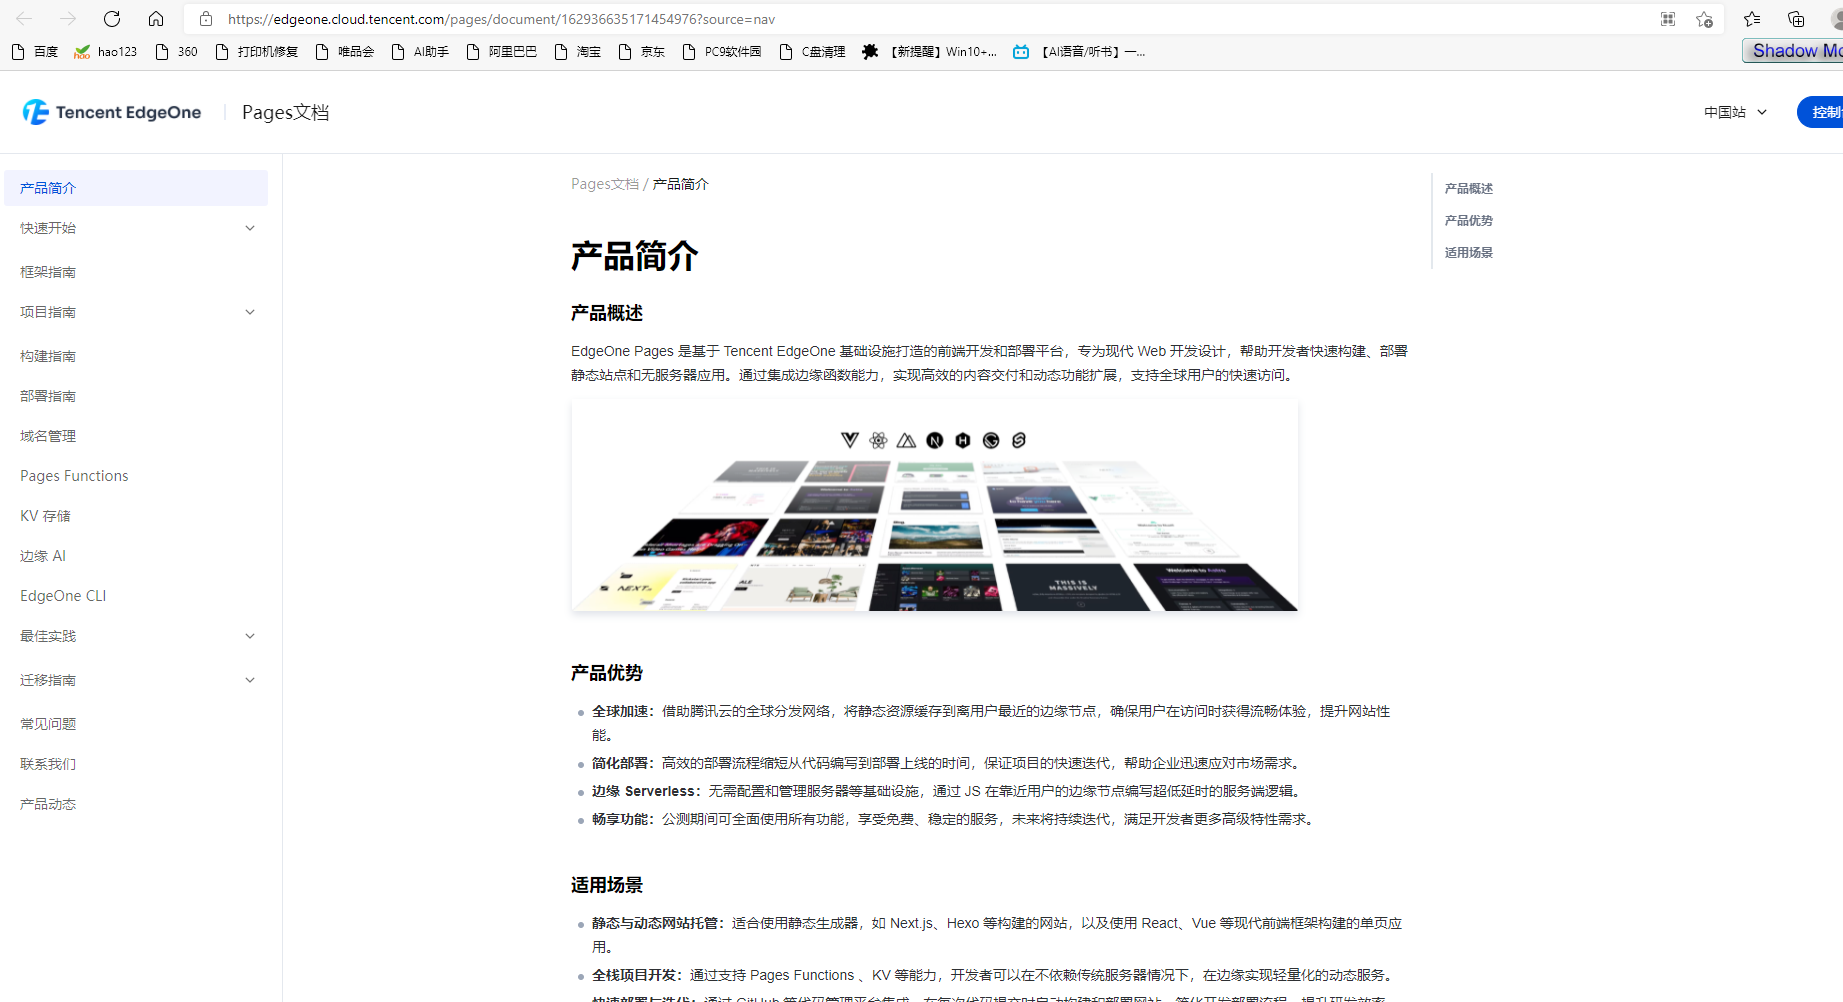
Task: Click the Pages文档 breadcrumb link
Action: (x=605, y=184)
